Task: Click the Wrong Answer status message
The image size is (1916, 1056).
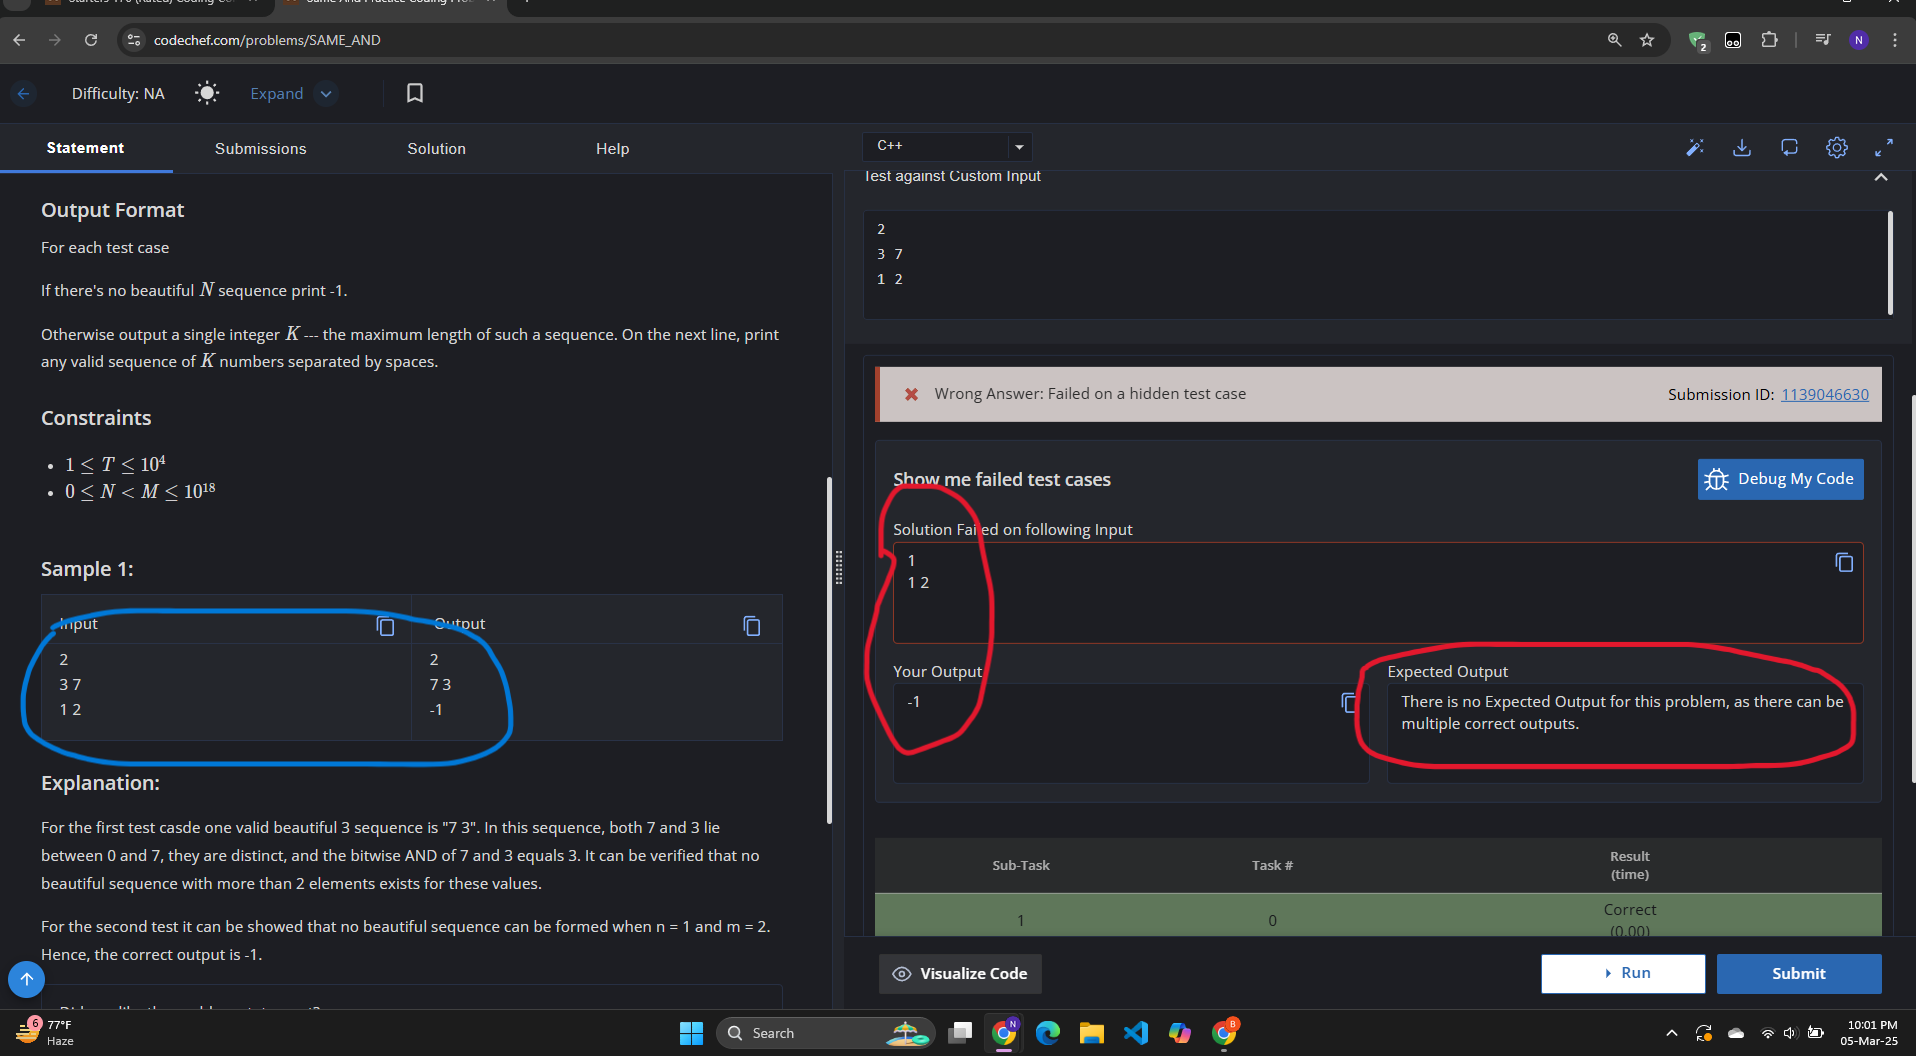Action: pos(1089,394)
